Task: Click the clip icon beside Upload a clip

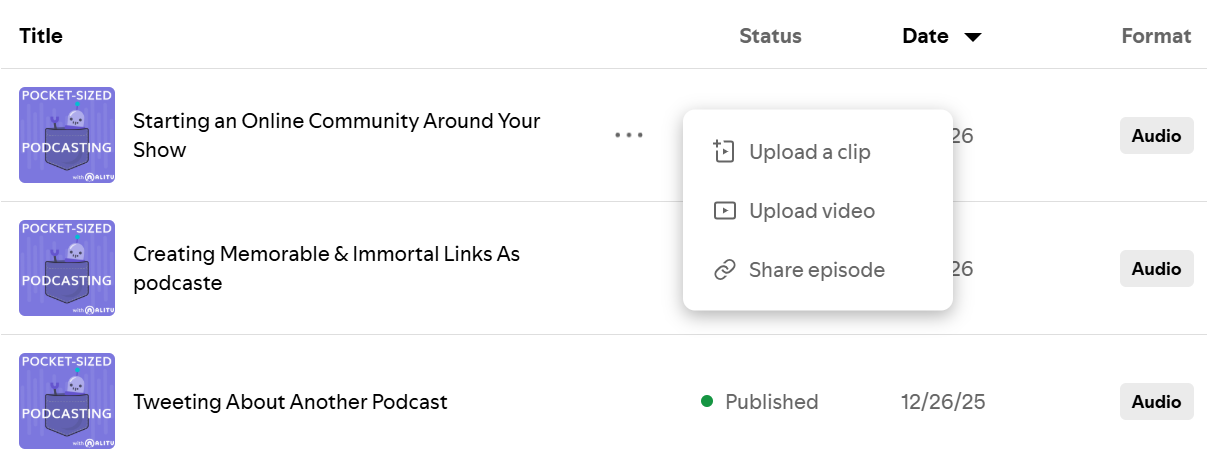Action: (724, 152)
